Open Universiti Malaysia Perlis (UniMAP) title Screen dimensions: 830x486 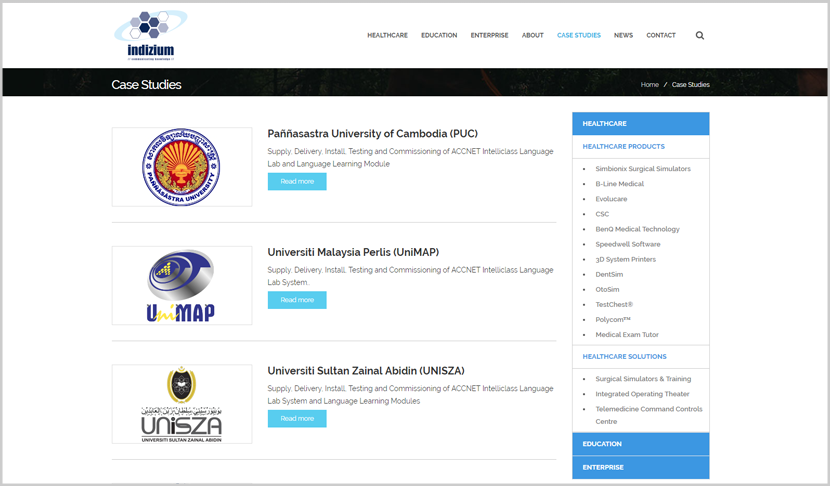[353, 252]
